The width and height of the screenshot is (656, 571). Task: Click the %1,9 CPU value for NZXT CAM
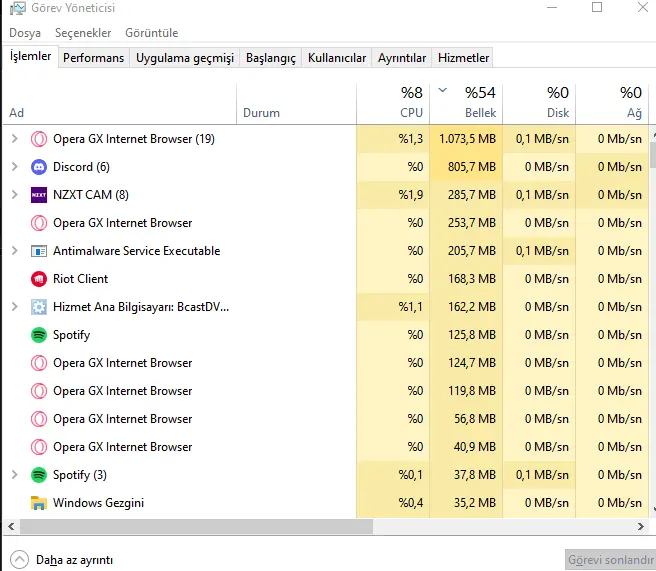pos(411,195)
